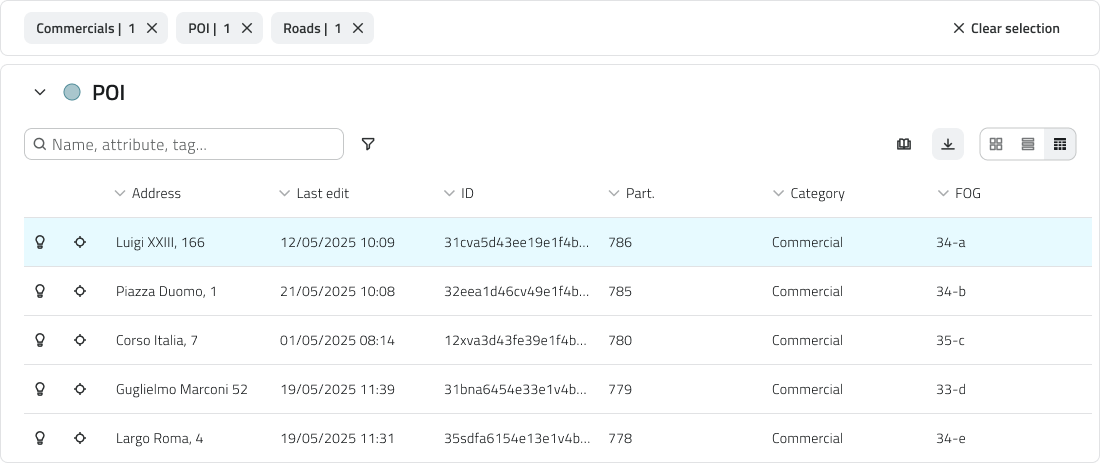Image resolution: width=1100 pixels, height=463 pixels.
Task: Collapse the POI section chevron
Action: point(40,93)
